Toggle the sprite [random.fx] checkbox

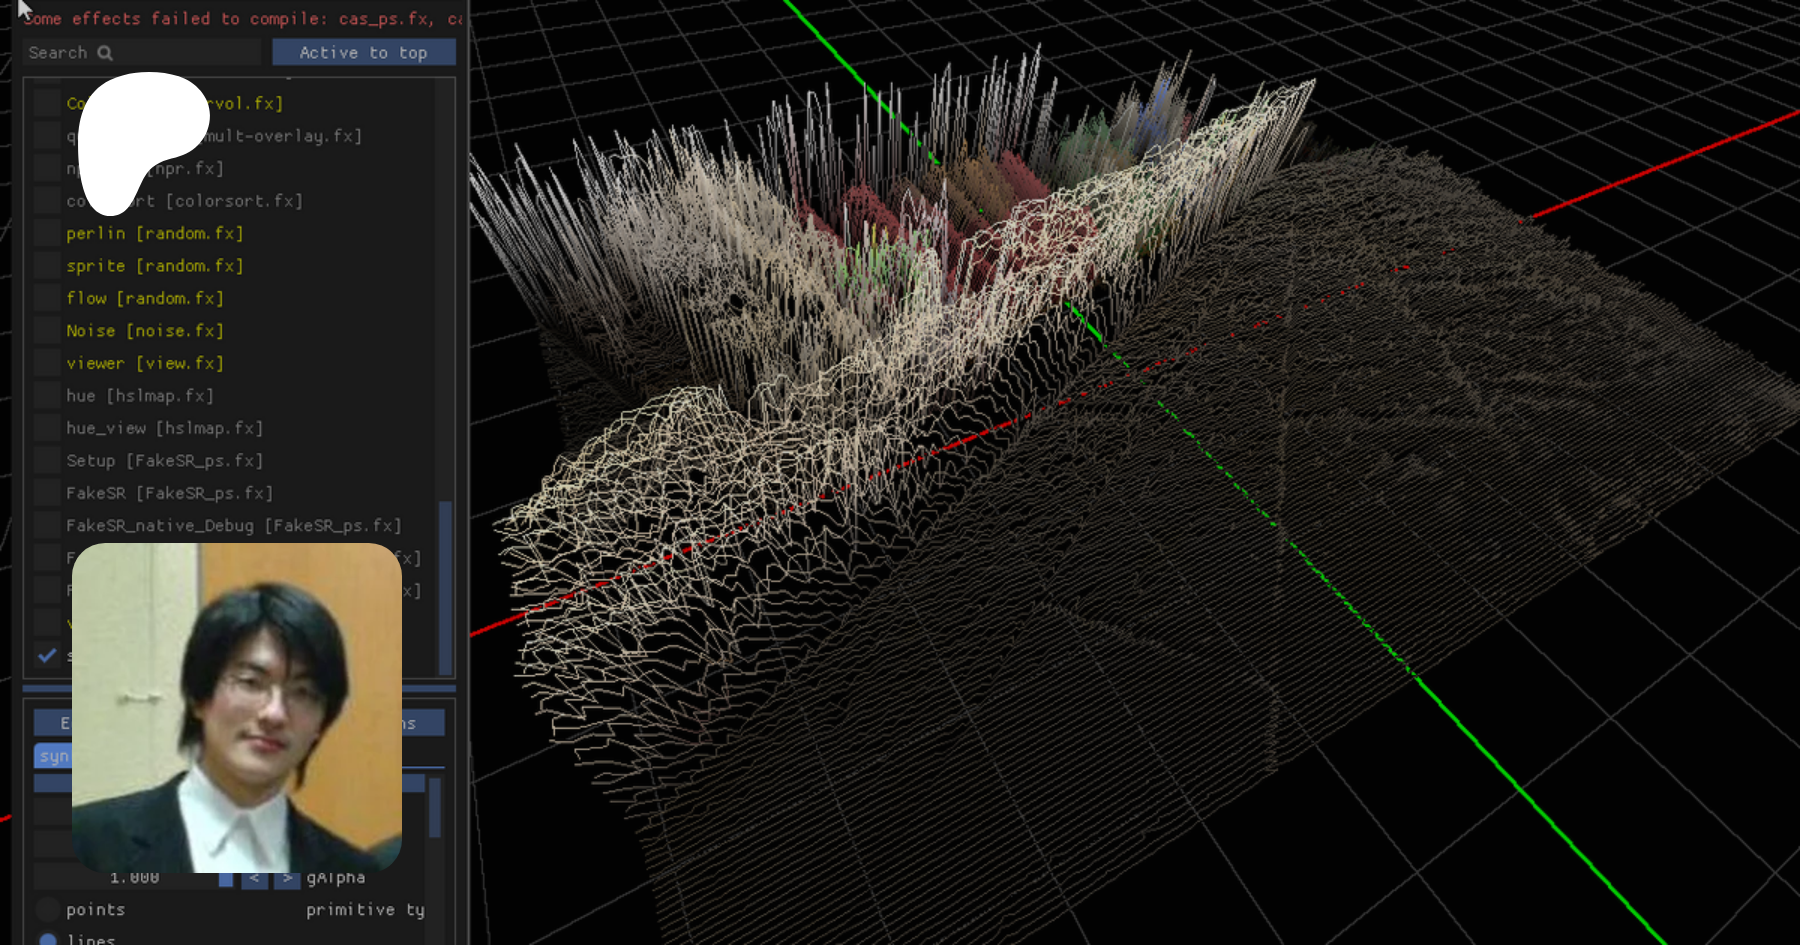(47, 266)
